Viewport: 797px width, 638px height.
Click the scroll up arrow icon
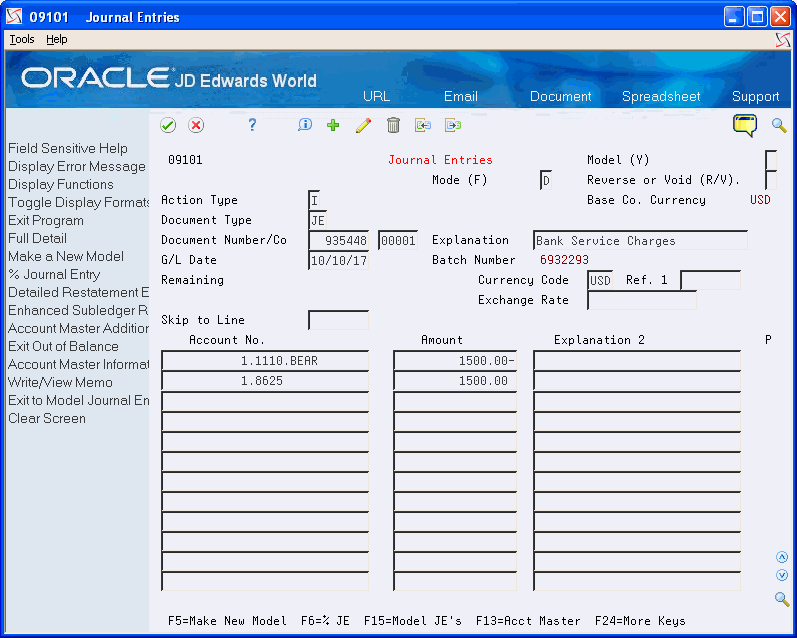point(782,557)
